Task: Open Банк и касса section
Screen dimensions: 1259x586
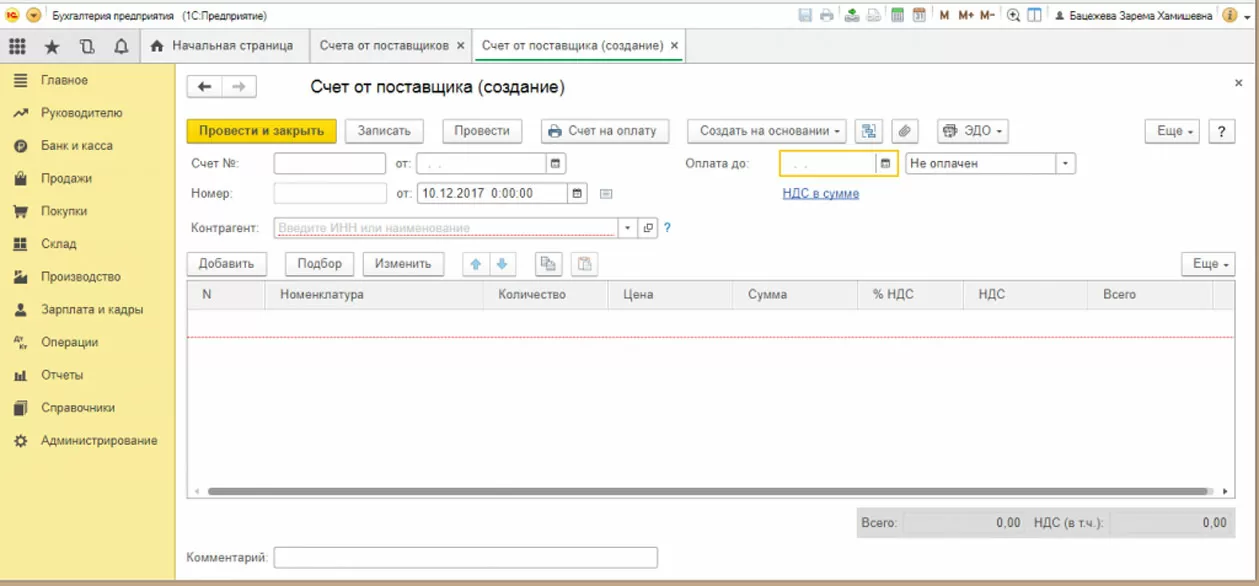Action: coord(77,146)
